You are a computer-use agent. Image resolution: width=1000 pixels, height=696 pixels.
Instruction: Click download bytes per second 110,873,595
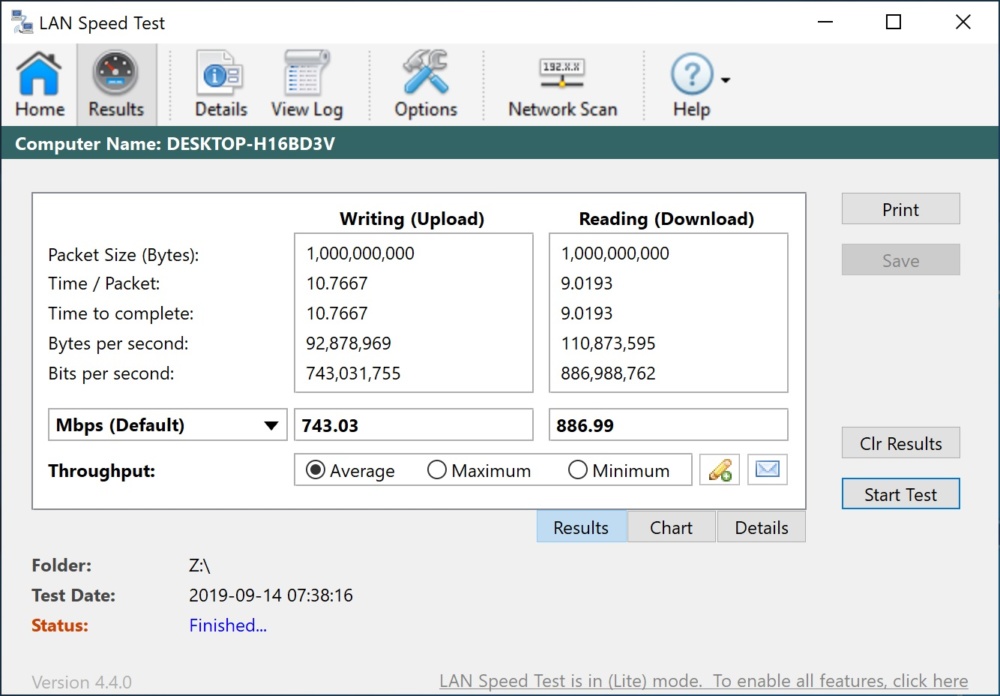608,343
